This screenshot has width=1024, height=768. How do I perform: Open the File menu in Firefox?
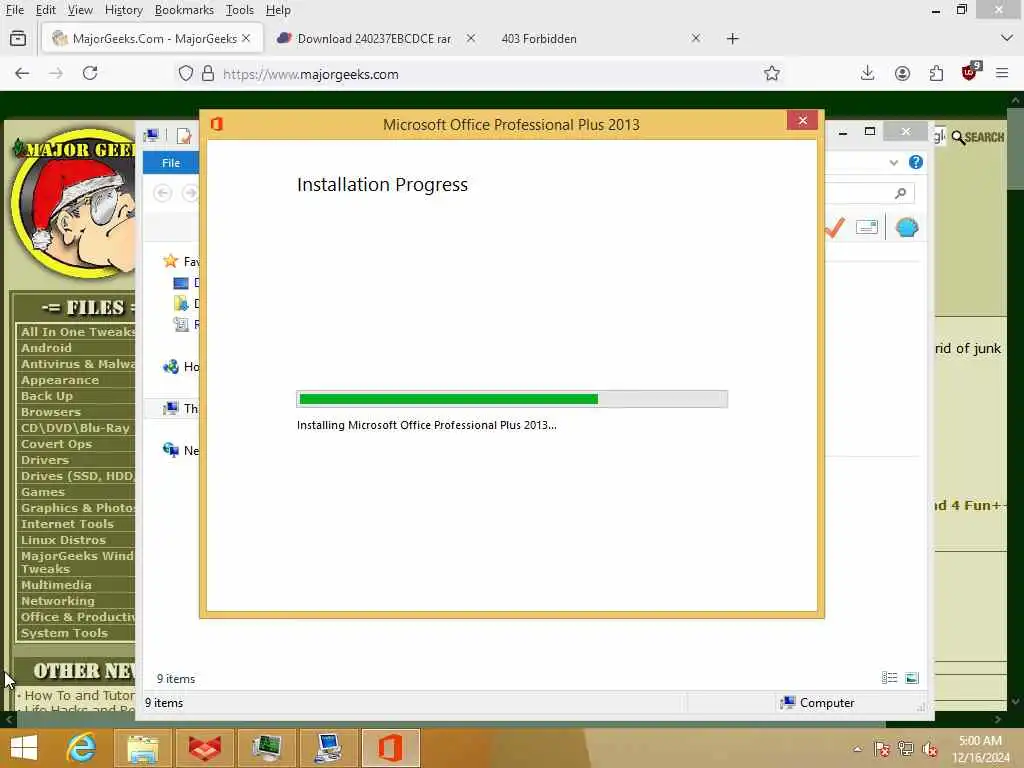pos(15,10)
